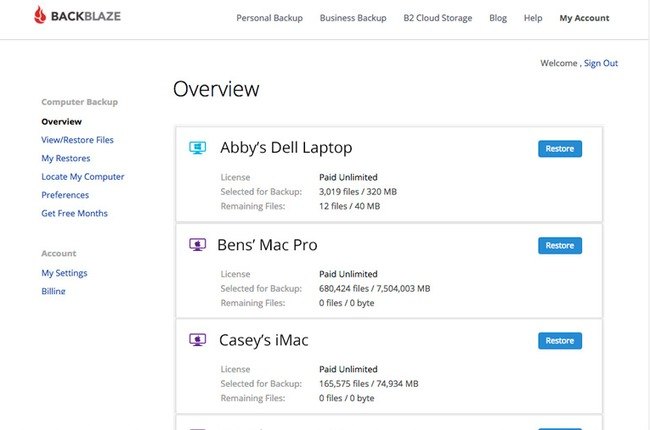Go to B2 Cloud Storage
The height and width of the screenshot is (430, 650).
tap(438, 18)
